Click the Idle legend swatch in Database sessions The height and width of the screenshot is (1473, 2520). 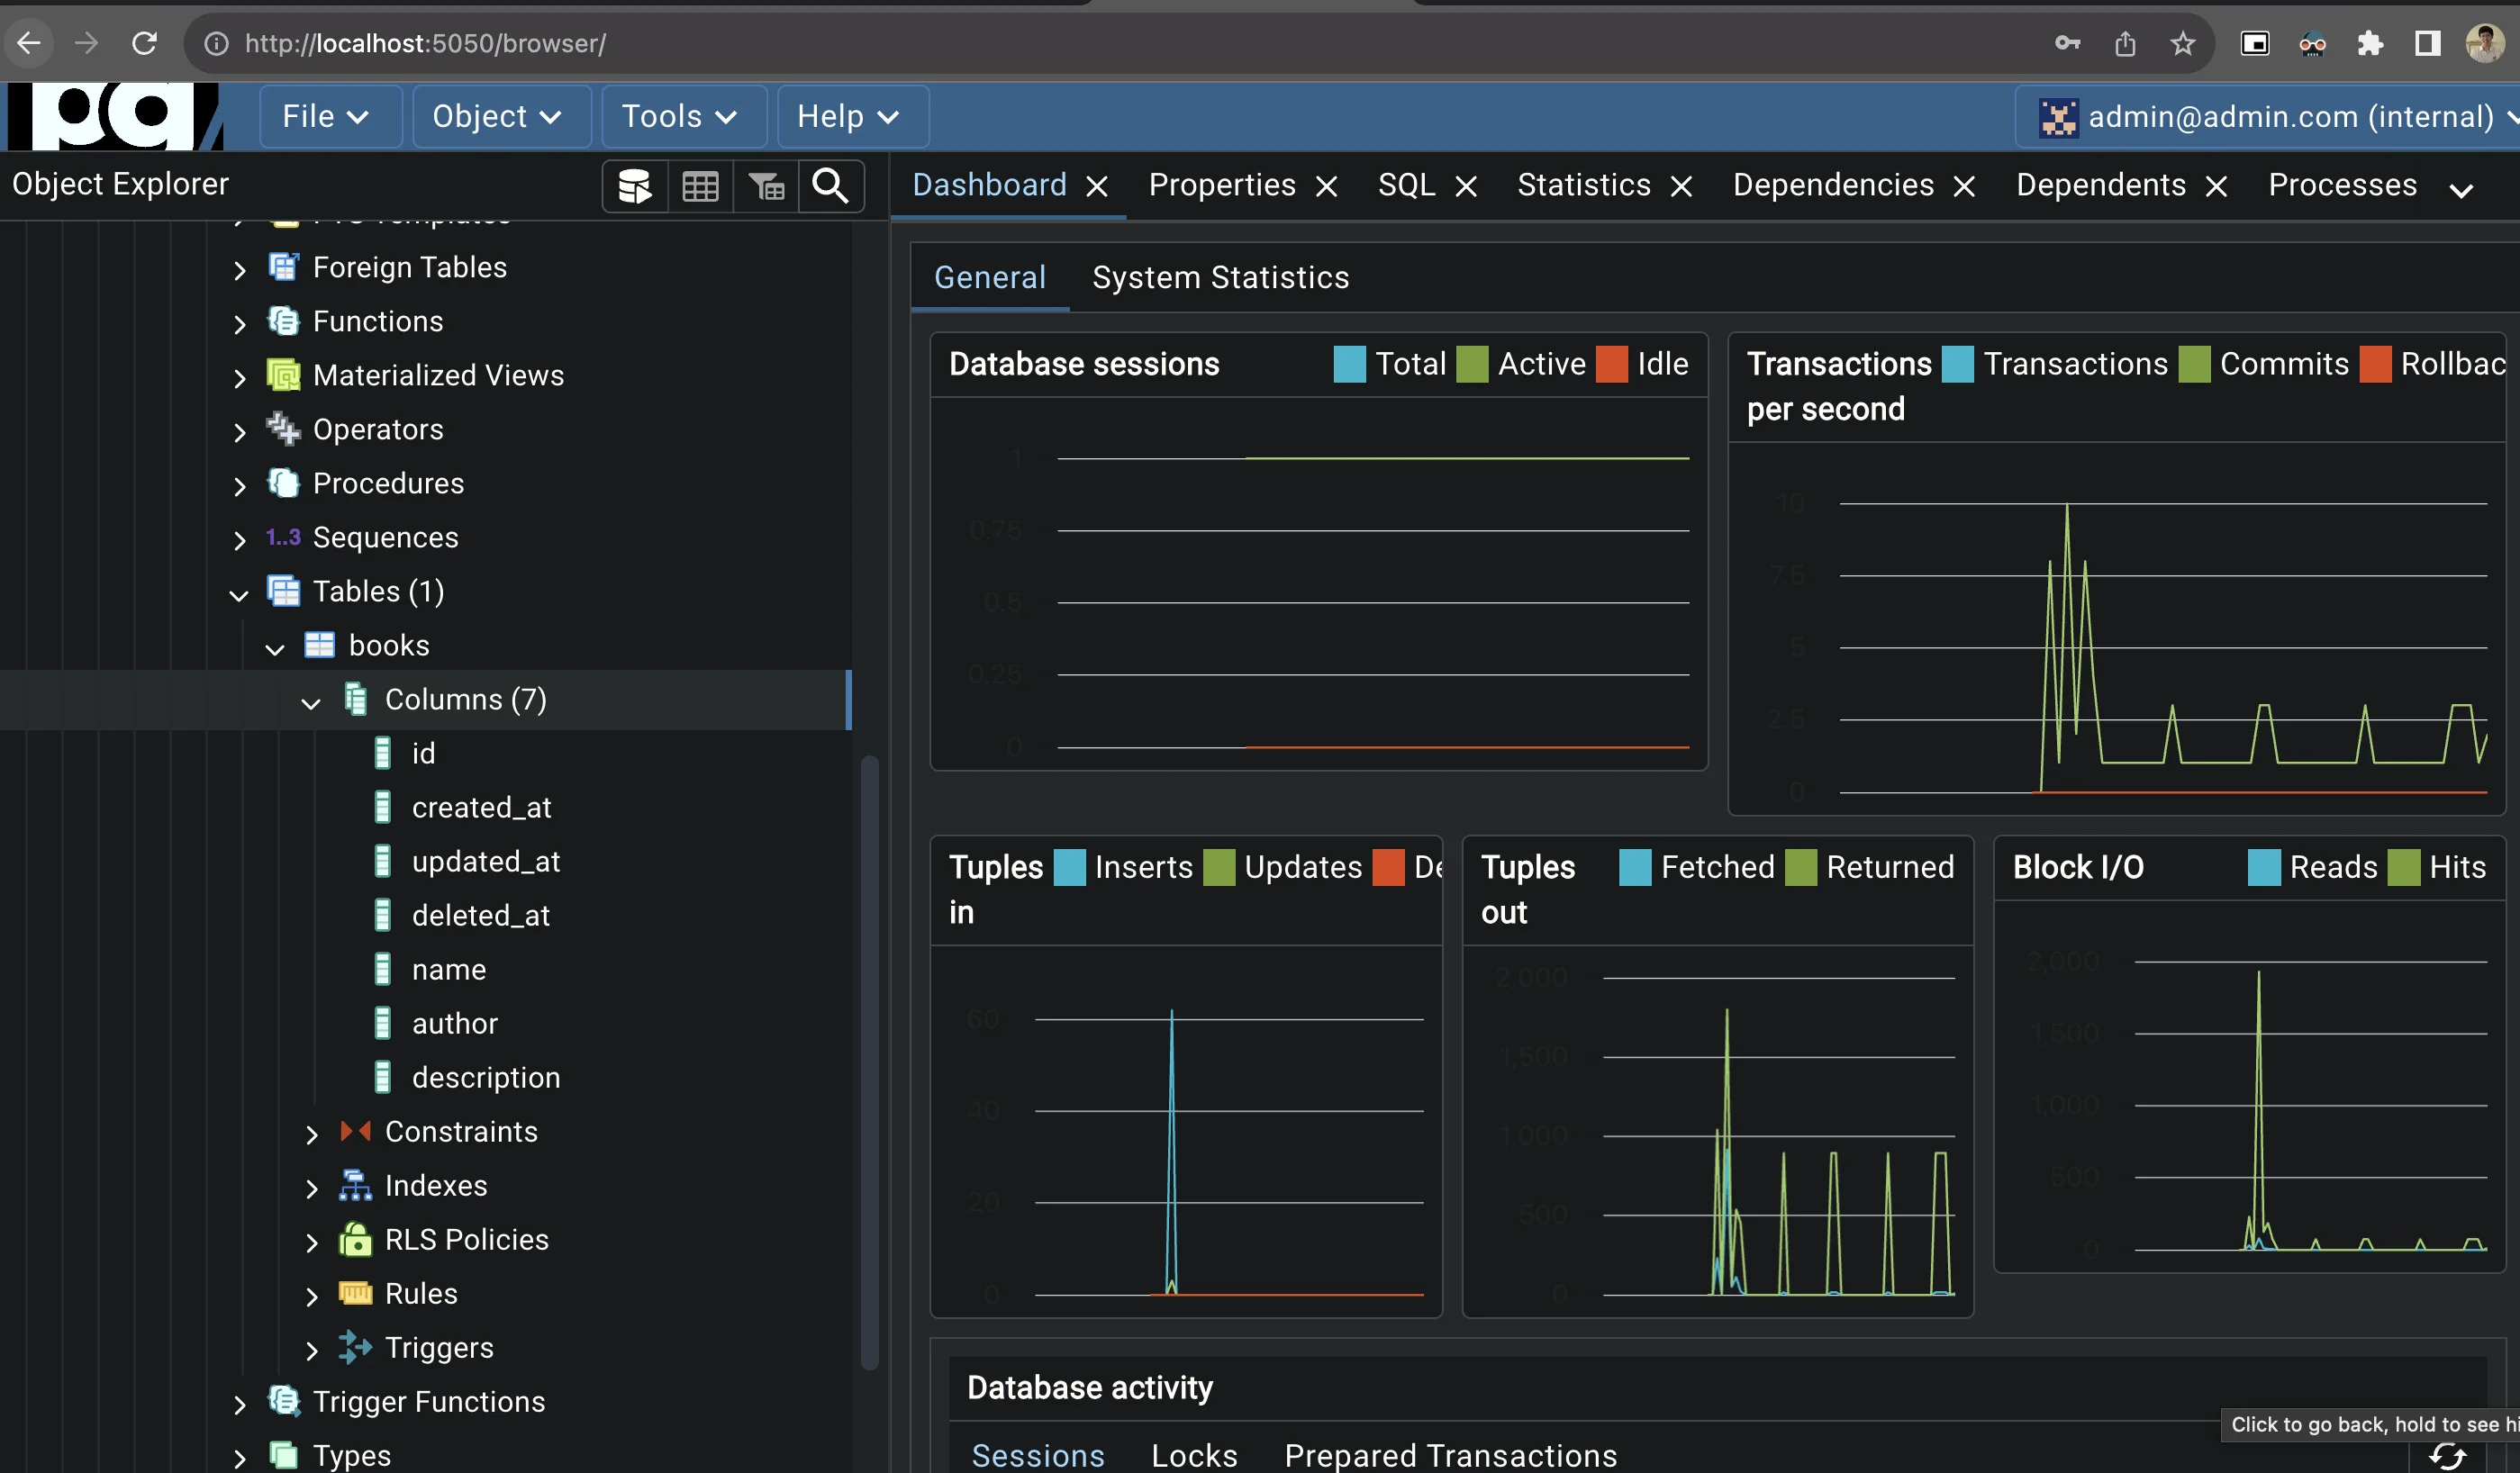coord(1611,364)
